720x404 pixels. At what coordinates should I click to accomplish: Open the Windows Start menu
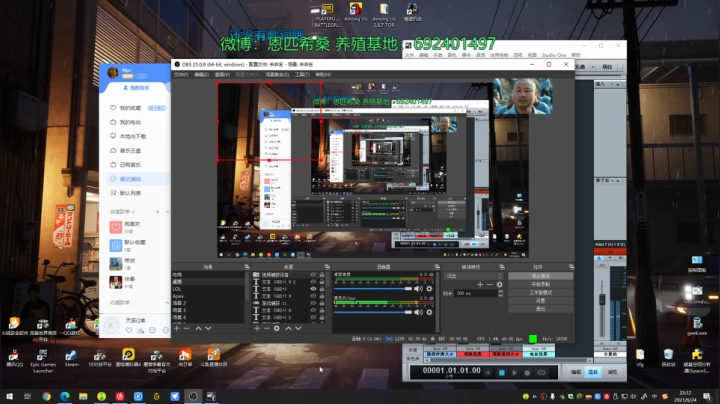(9, 396)
